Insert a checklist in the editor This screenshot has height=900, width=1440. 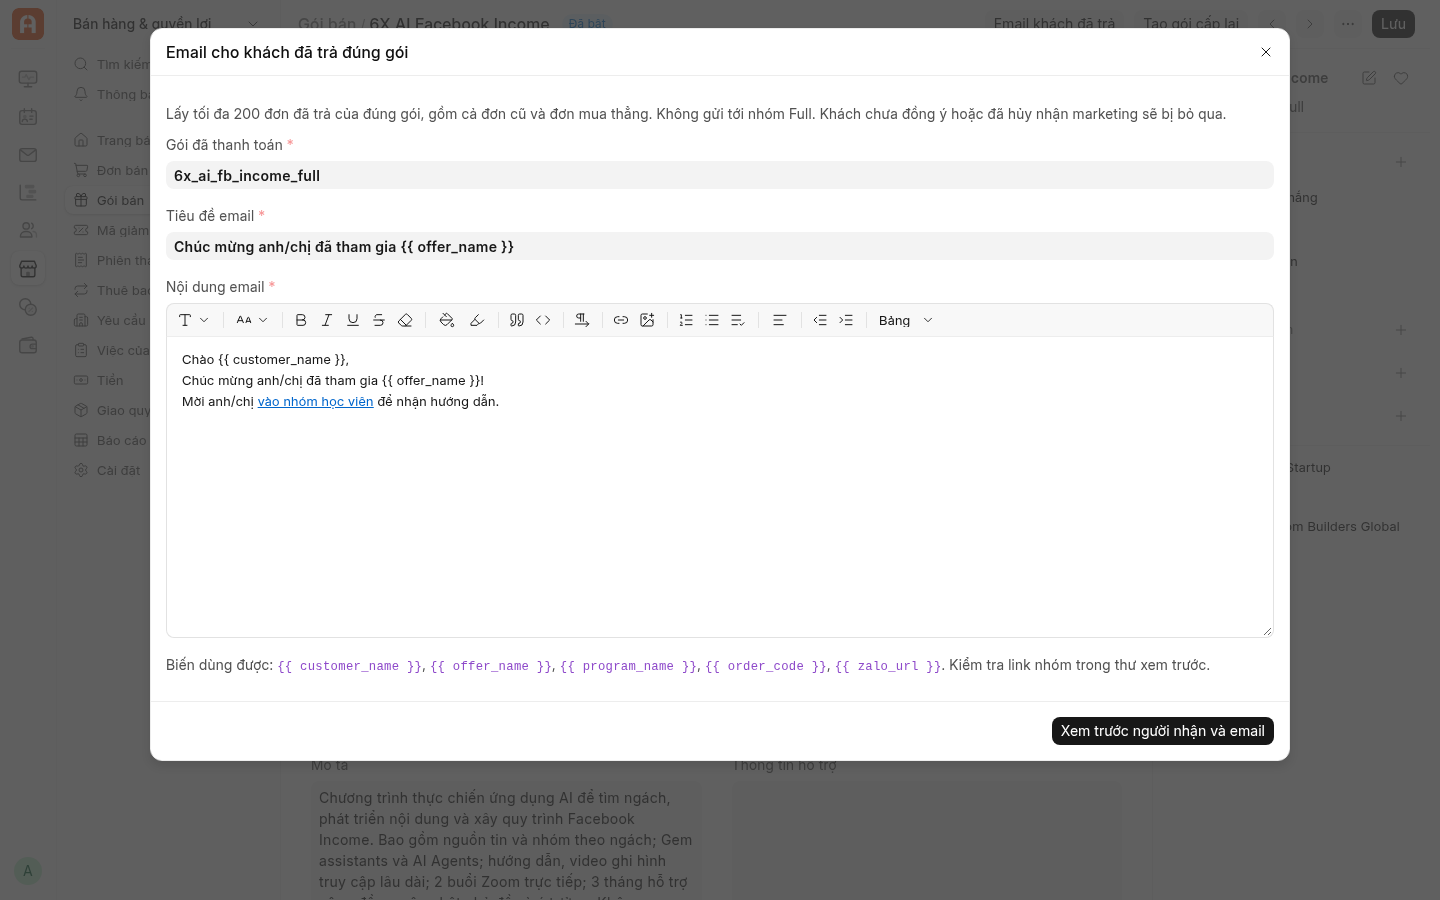coord(738,320)
